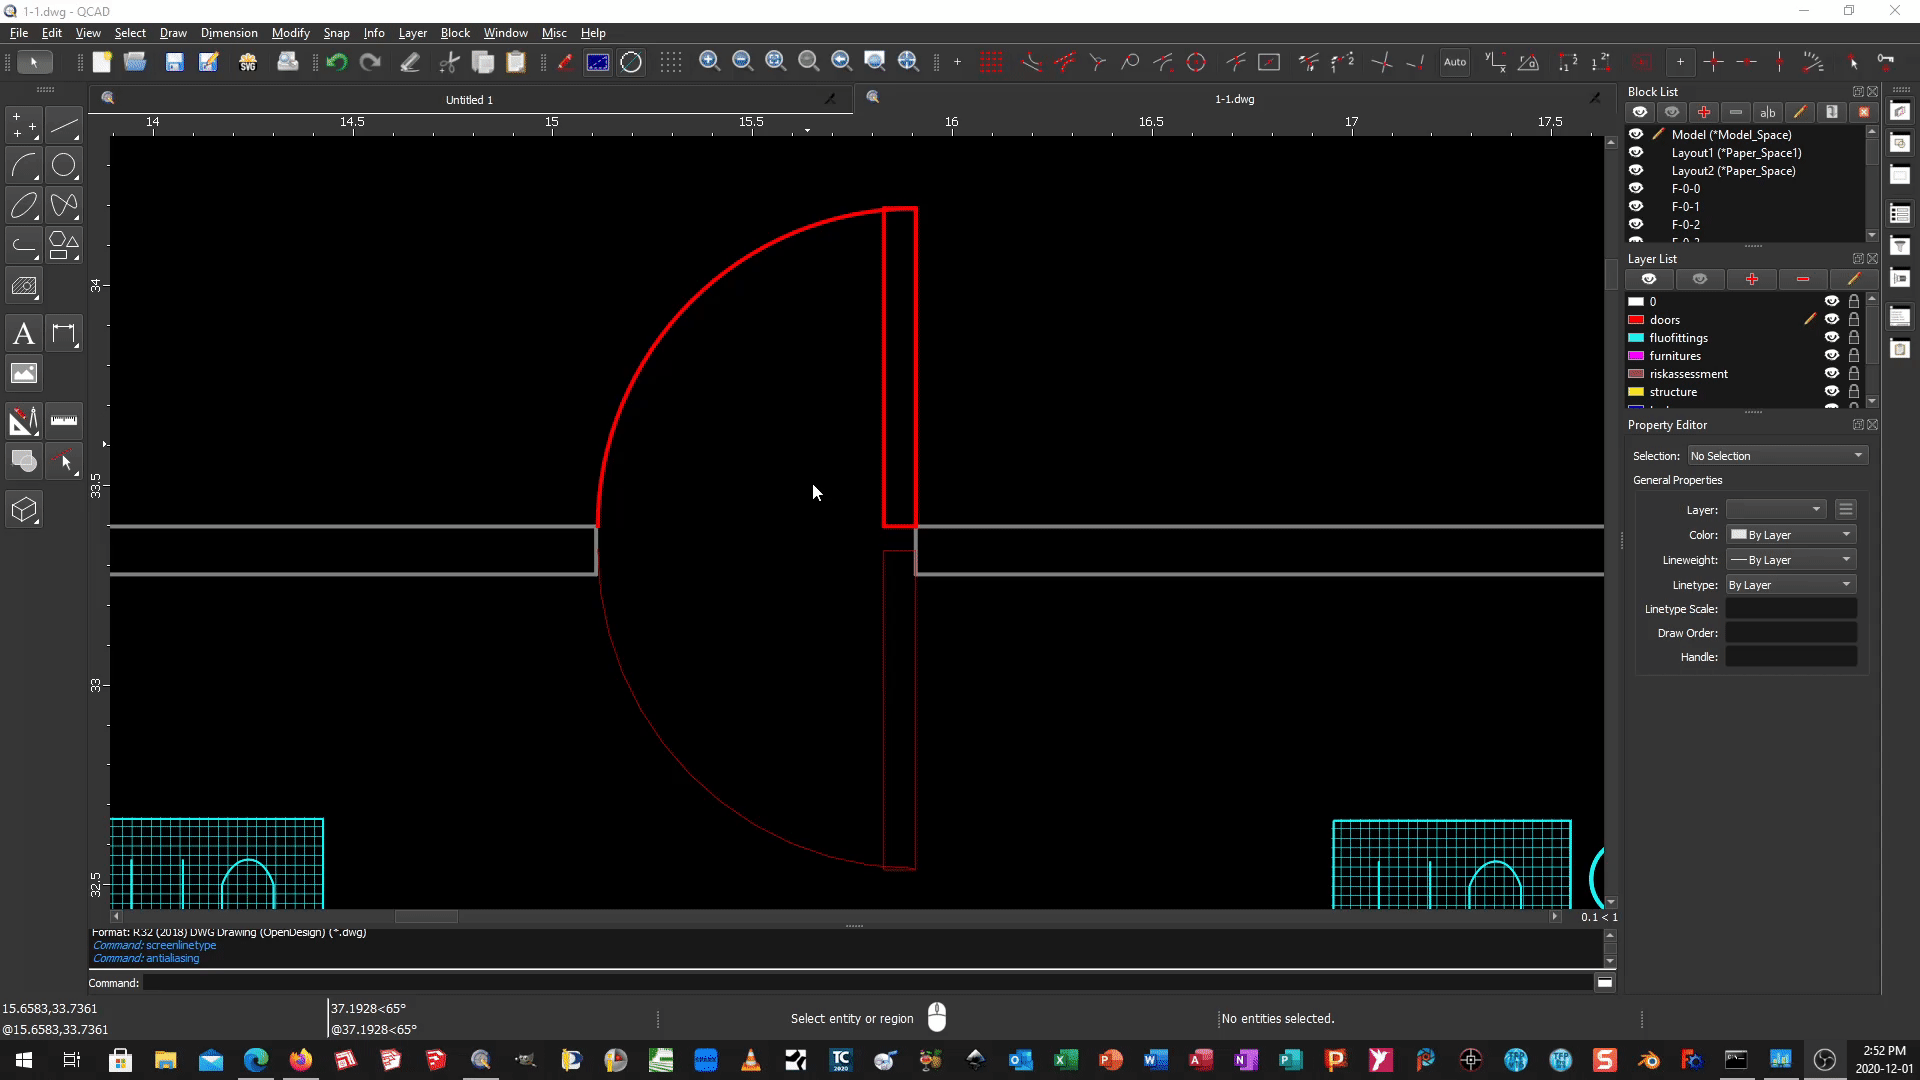The height and width of the screenshot is (1080, 1920).
Task: Click the Save file icon
Action: pyautogui.click(x=174, y=62)
